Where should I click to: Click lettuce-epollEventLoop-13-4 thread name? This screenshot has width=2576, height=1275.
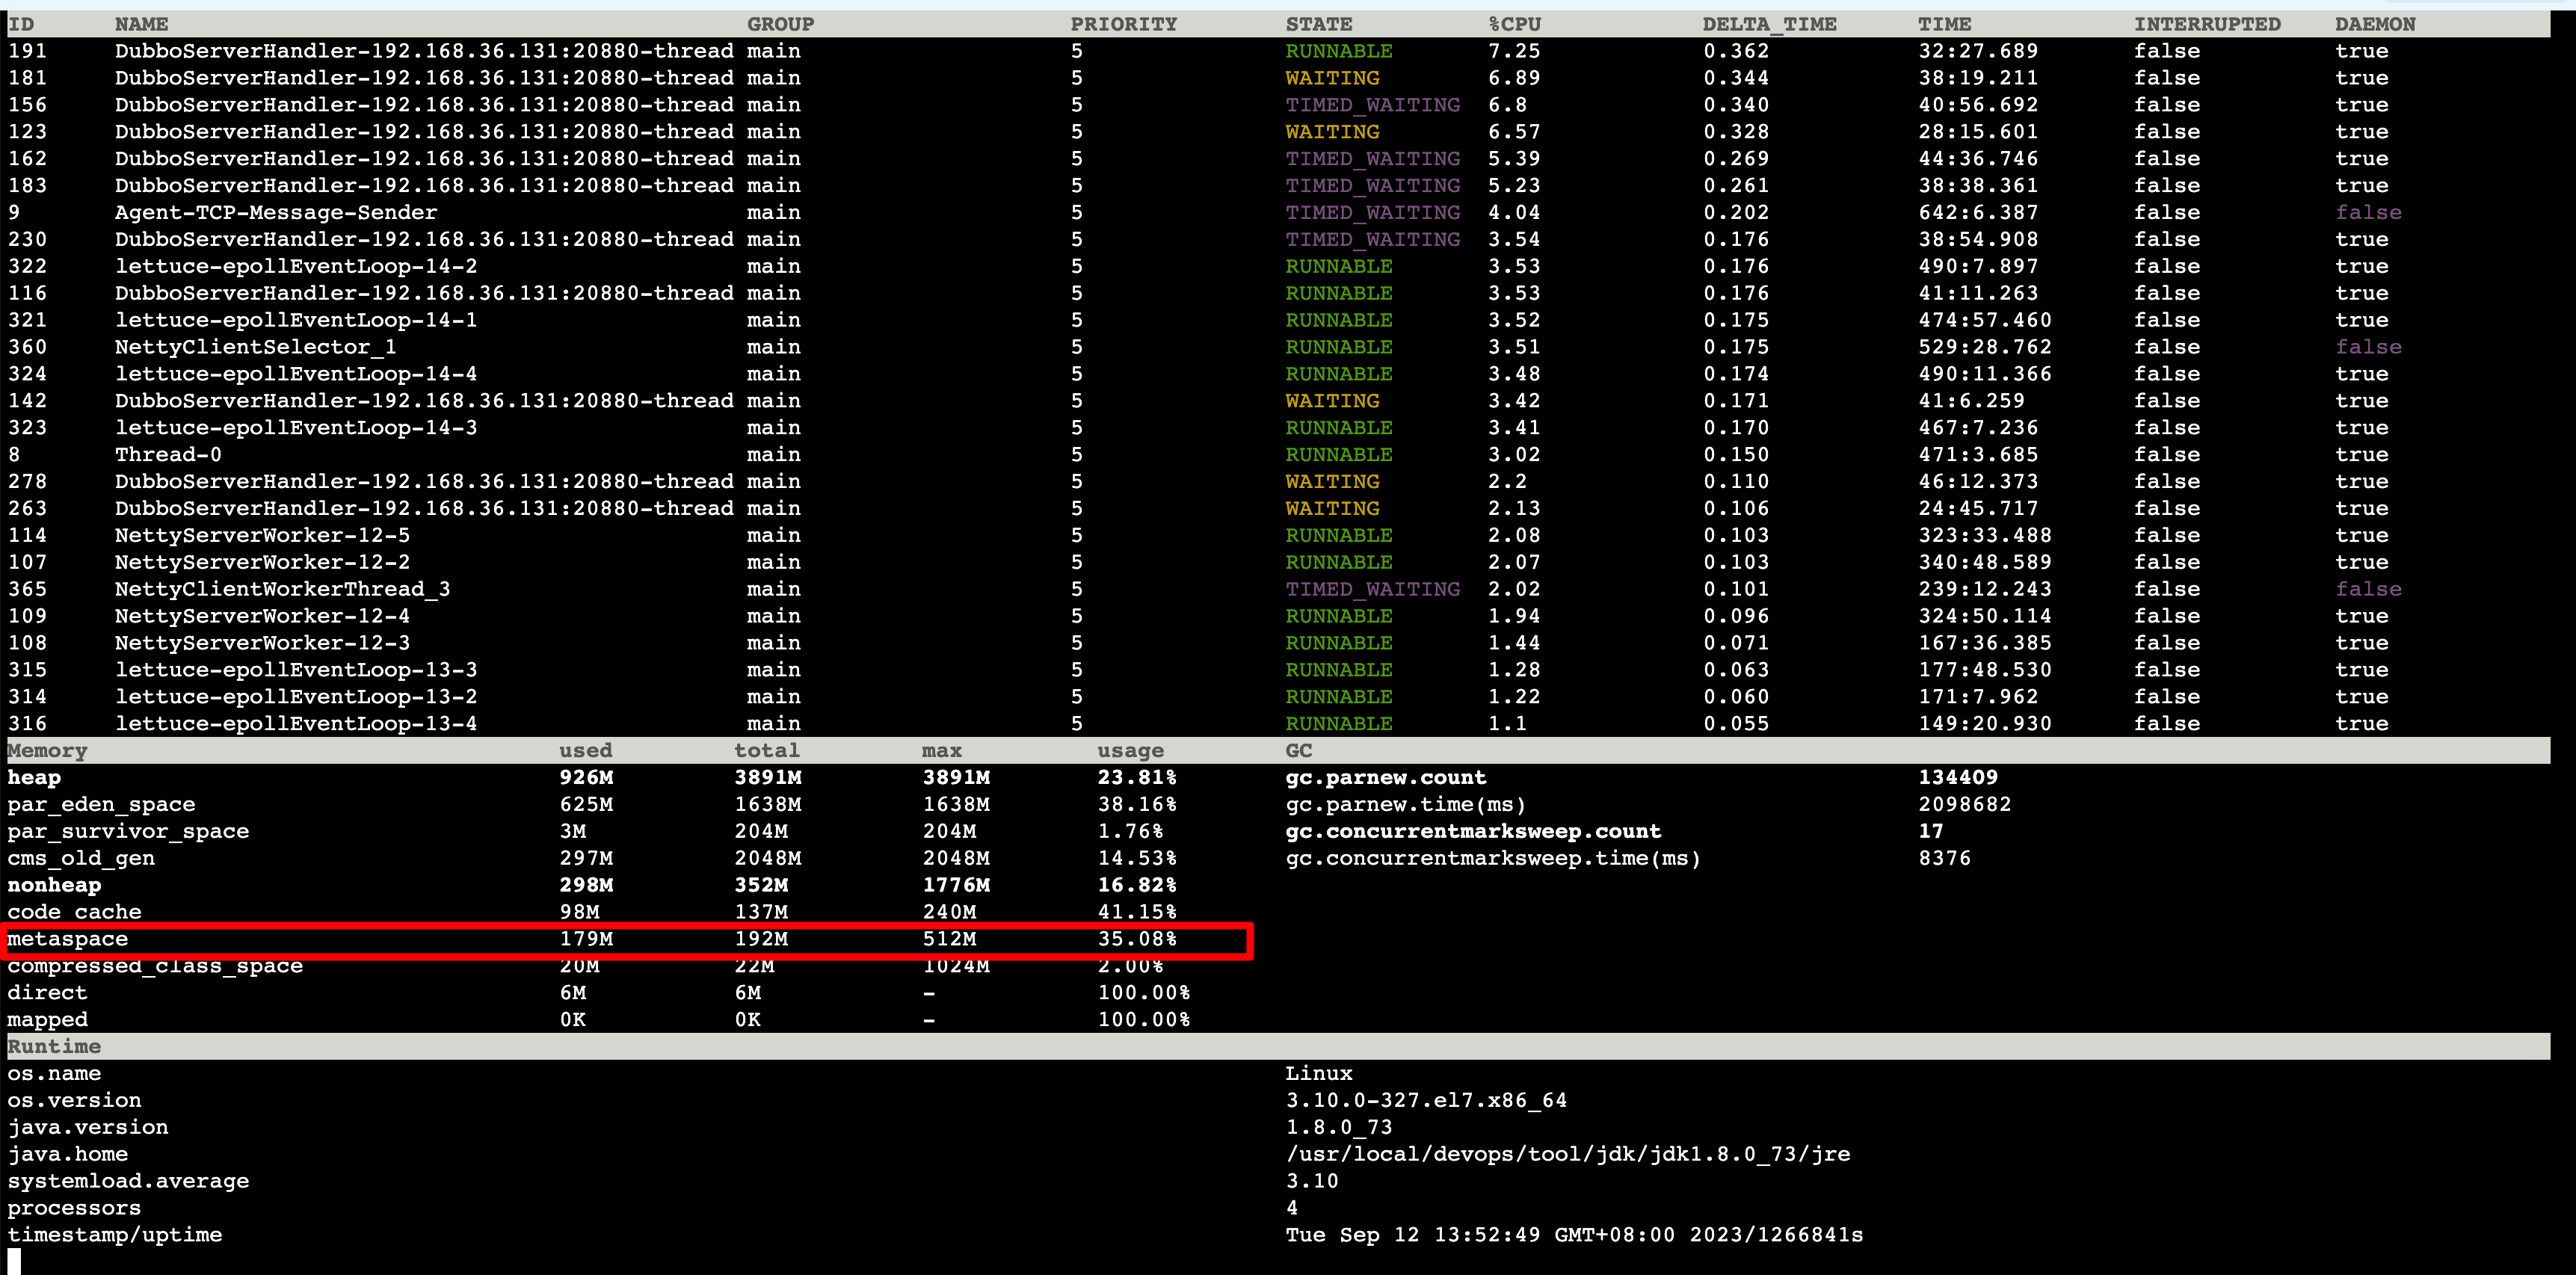click(x=296, y=724)
